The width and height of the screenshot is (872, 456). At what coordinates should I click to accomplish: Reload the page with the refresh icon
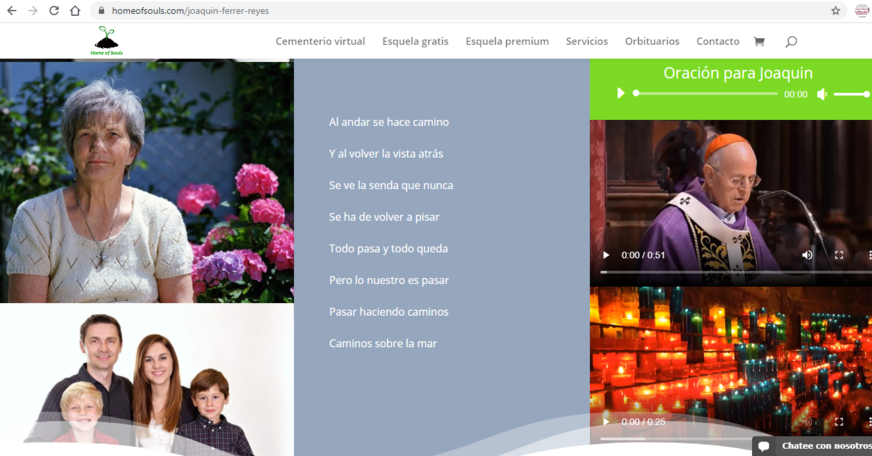coord(54,11)
